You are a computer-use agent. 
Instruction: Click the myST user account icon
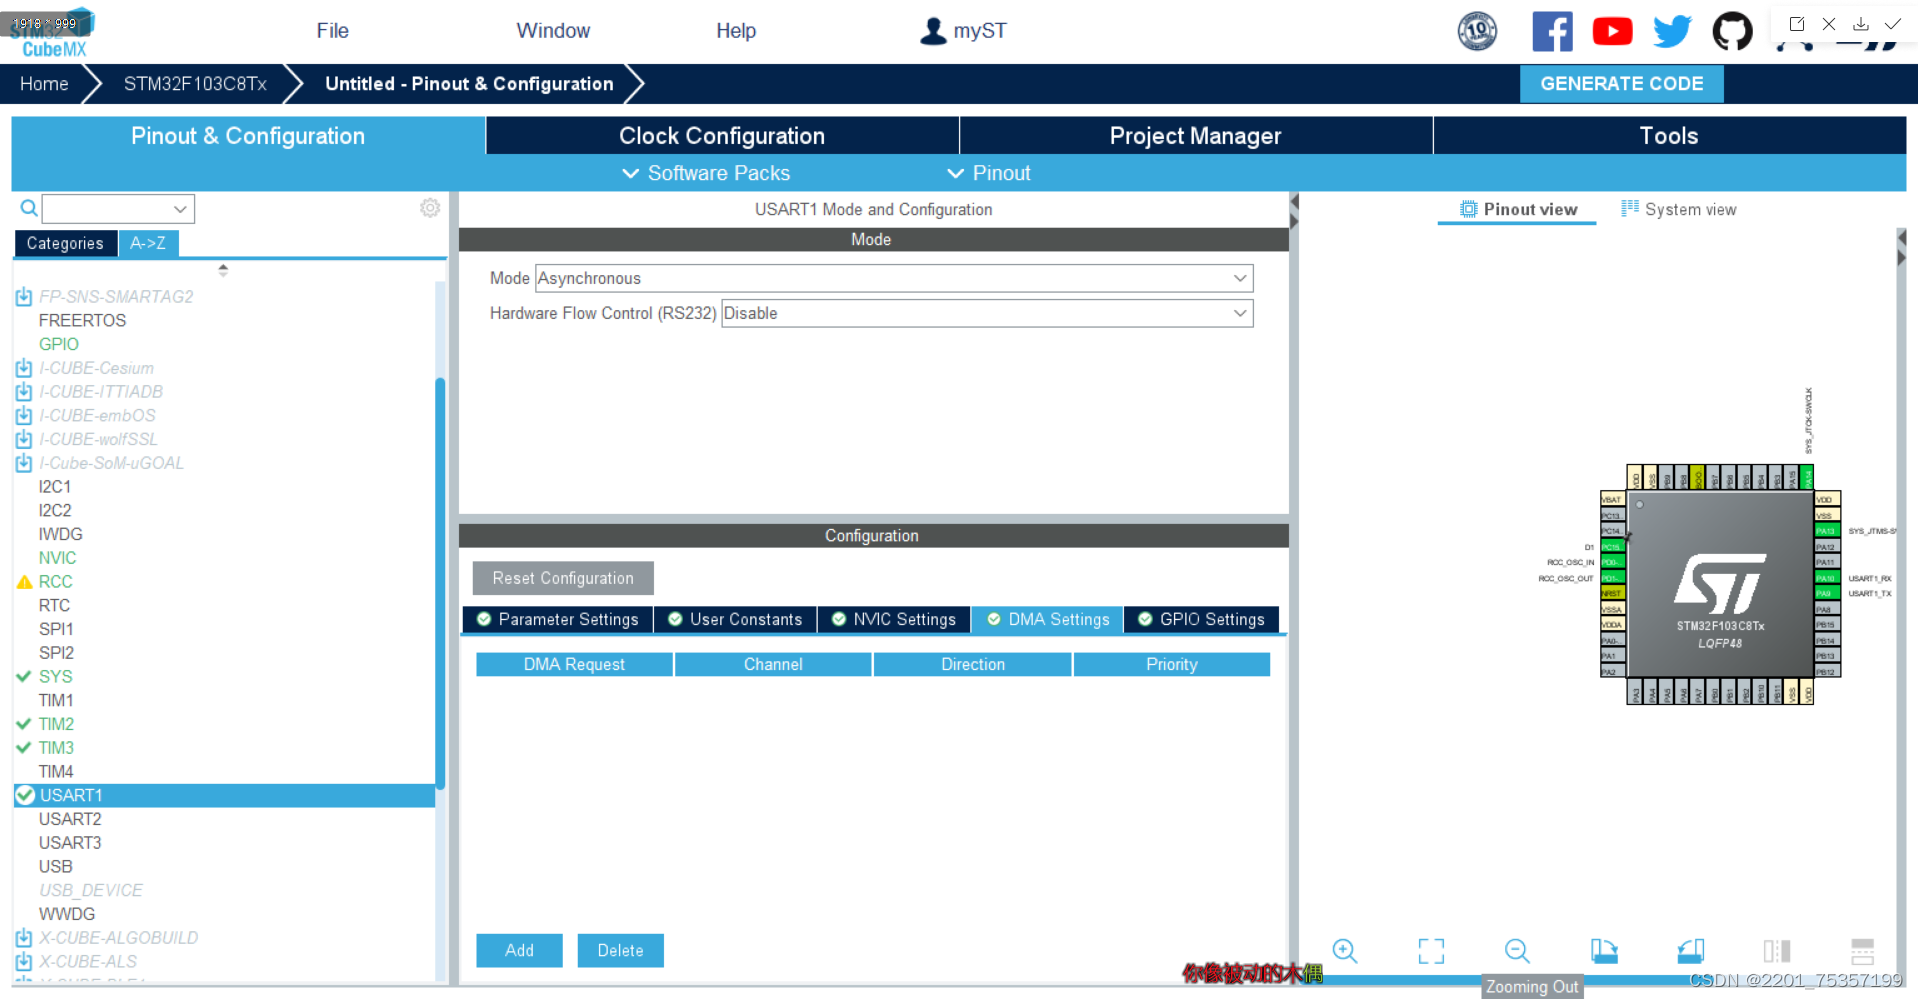pos(933,31)
